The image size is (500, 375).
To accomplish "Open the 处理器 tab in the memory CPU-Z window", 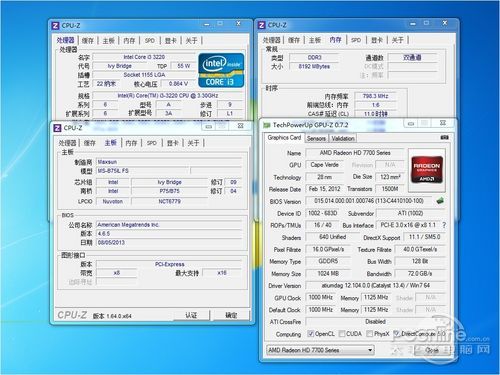I will point(271,40).
